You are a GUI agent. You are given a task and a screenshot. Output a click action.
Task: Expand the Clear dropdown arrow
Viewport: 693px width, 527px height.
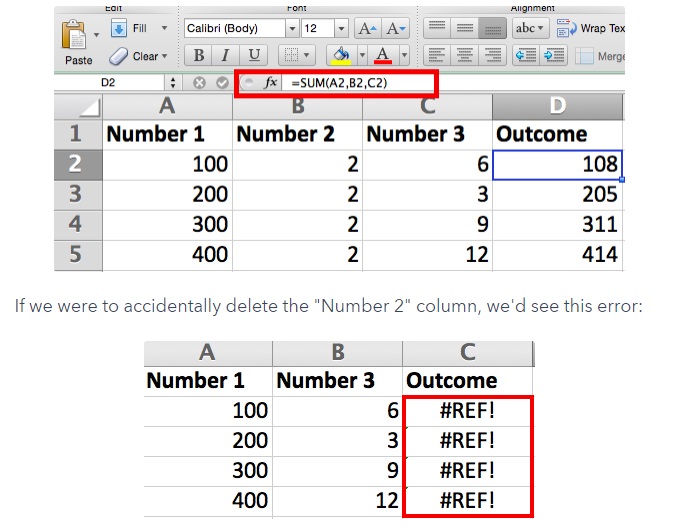(164, 56)
